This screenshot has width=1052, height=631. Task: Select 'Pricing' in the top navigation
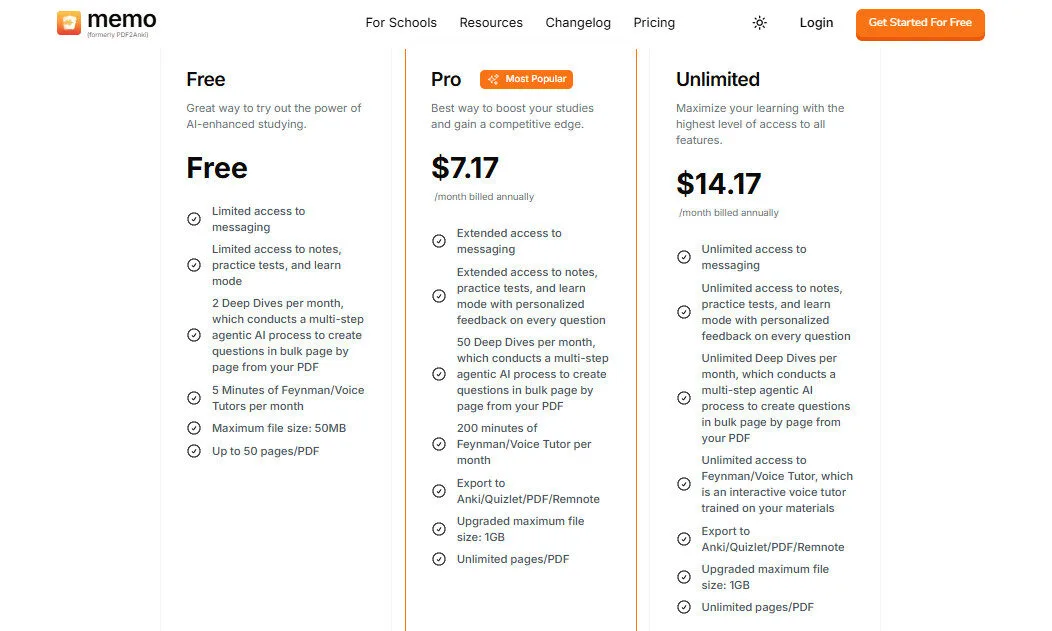(x=654, y=22)
